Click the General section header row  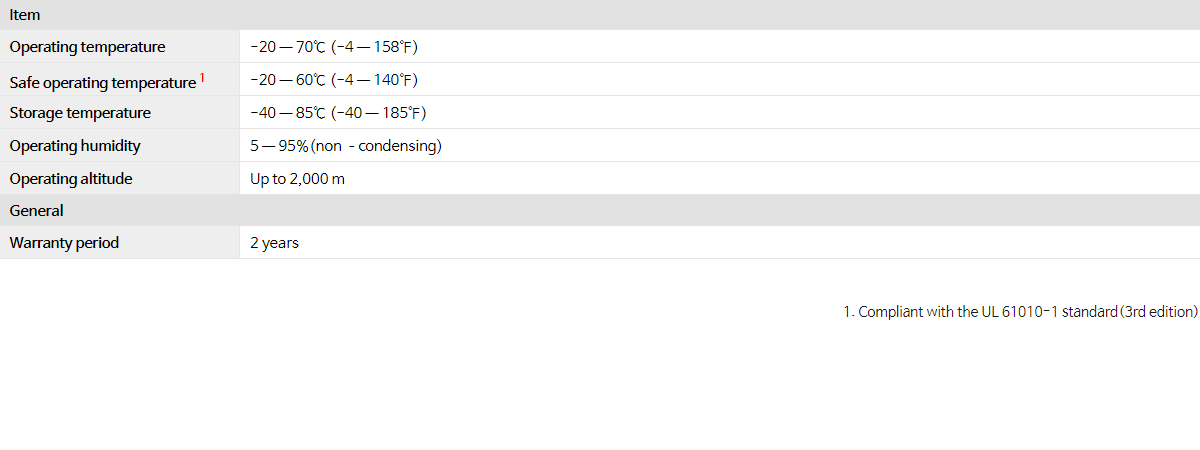pos(36,211)
